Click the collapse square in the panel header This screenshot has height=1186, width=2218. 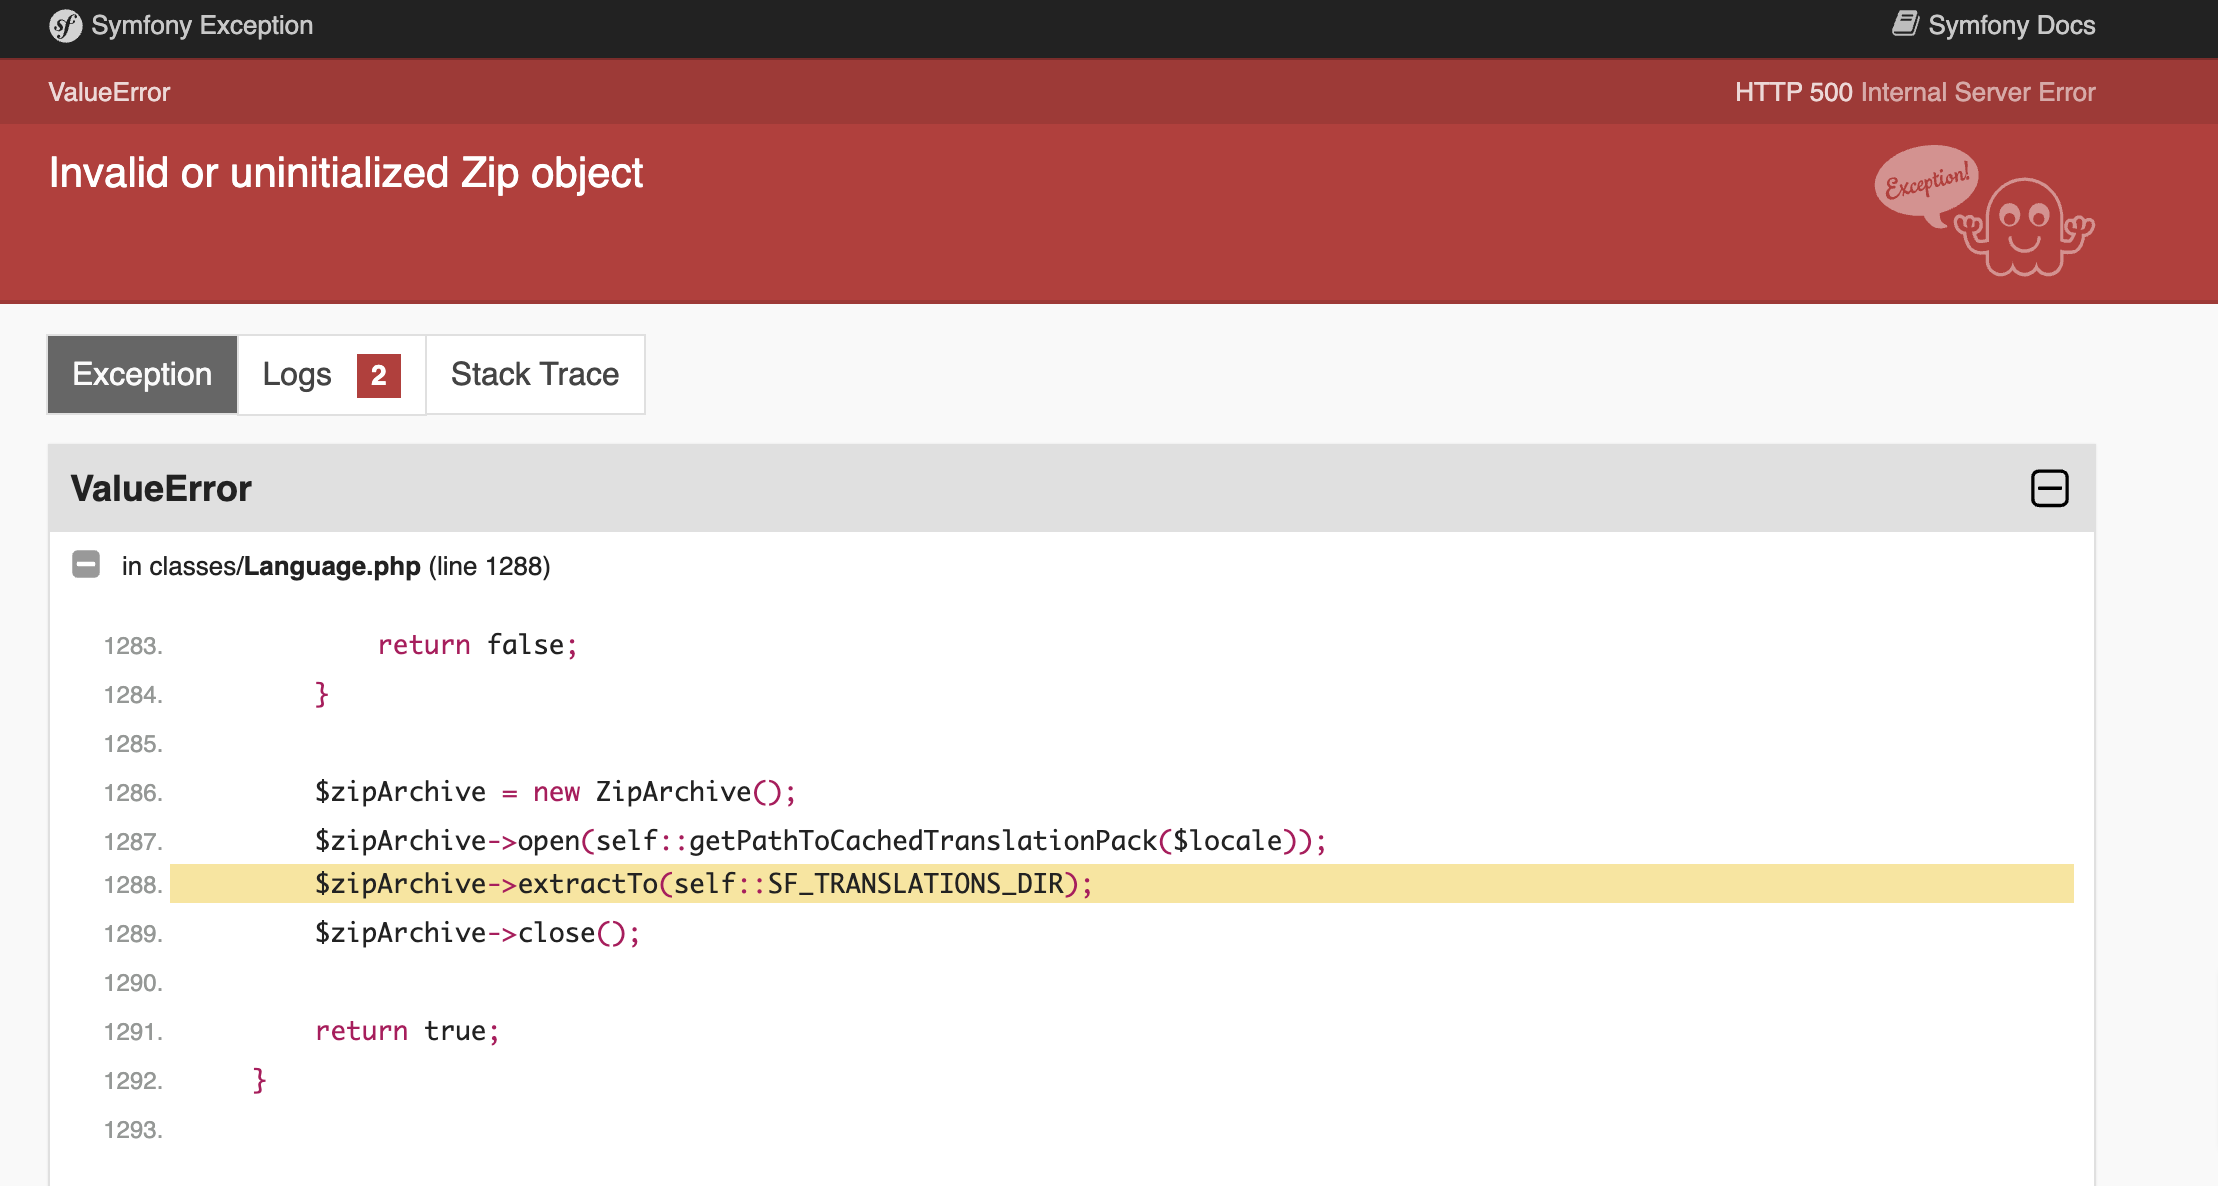2049,488
